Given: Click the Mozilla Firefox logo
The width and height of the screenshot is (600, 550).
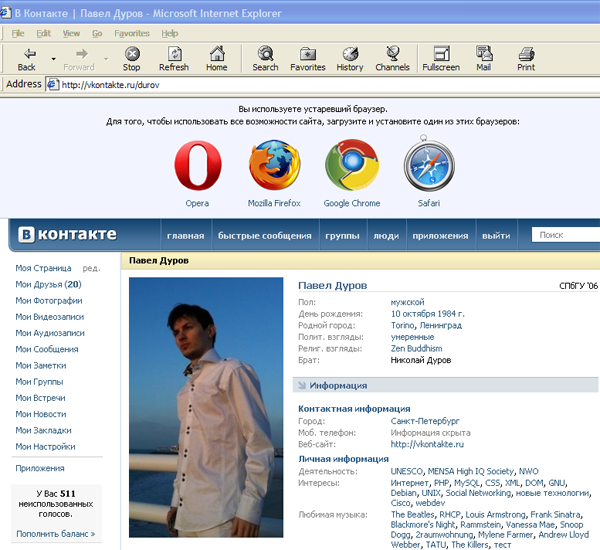Looking at the screenshot, I should (x=274, y=165).
